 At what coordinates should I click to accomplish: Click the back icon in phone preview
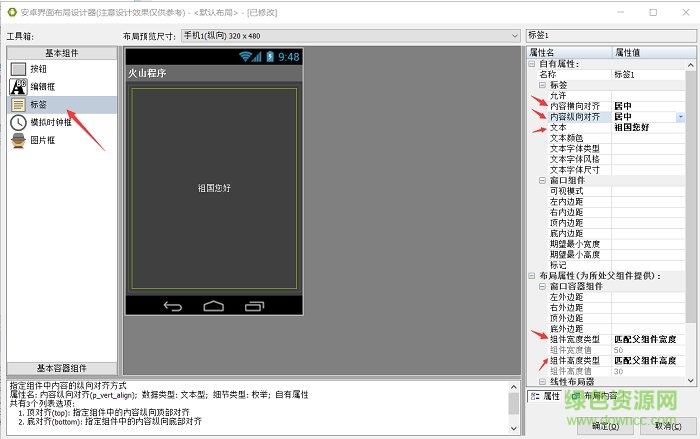pos(173,305)
